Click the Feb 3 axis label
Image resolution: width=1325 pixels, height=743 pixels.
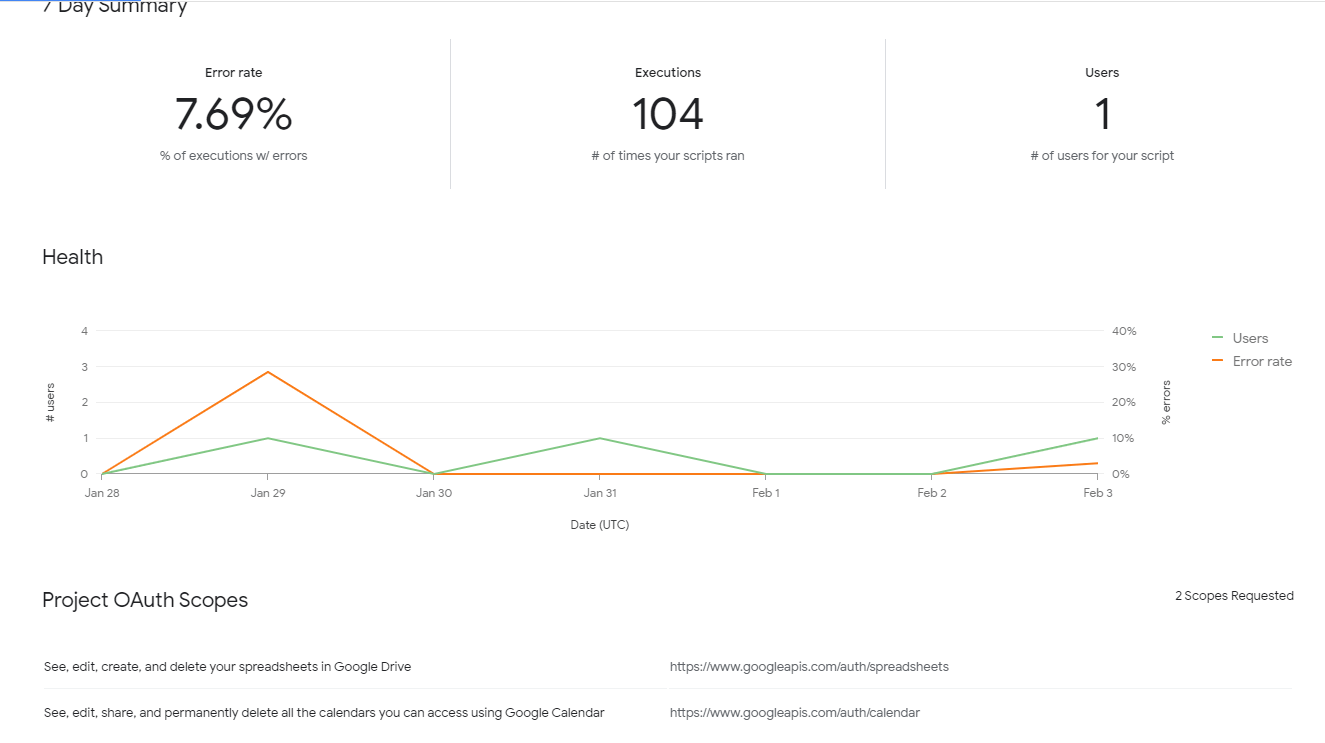1097,493
